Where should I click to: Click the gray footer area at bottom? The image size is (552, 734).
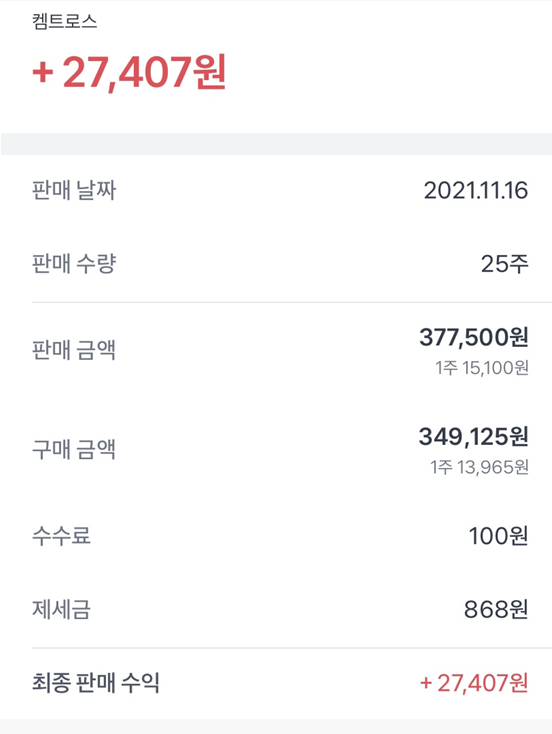pyautogui.click(x=276, y=727)
